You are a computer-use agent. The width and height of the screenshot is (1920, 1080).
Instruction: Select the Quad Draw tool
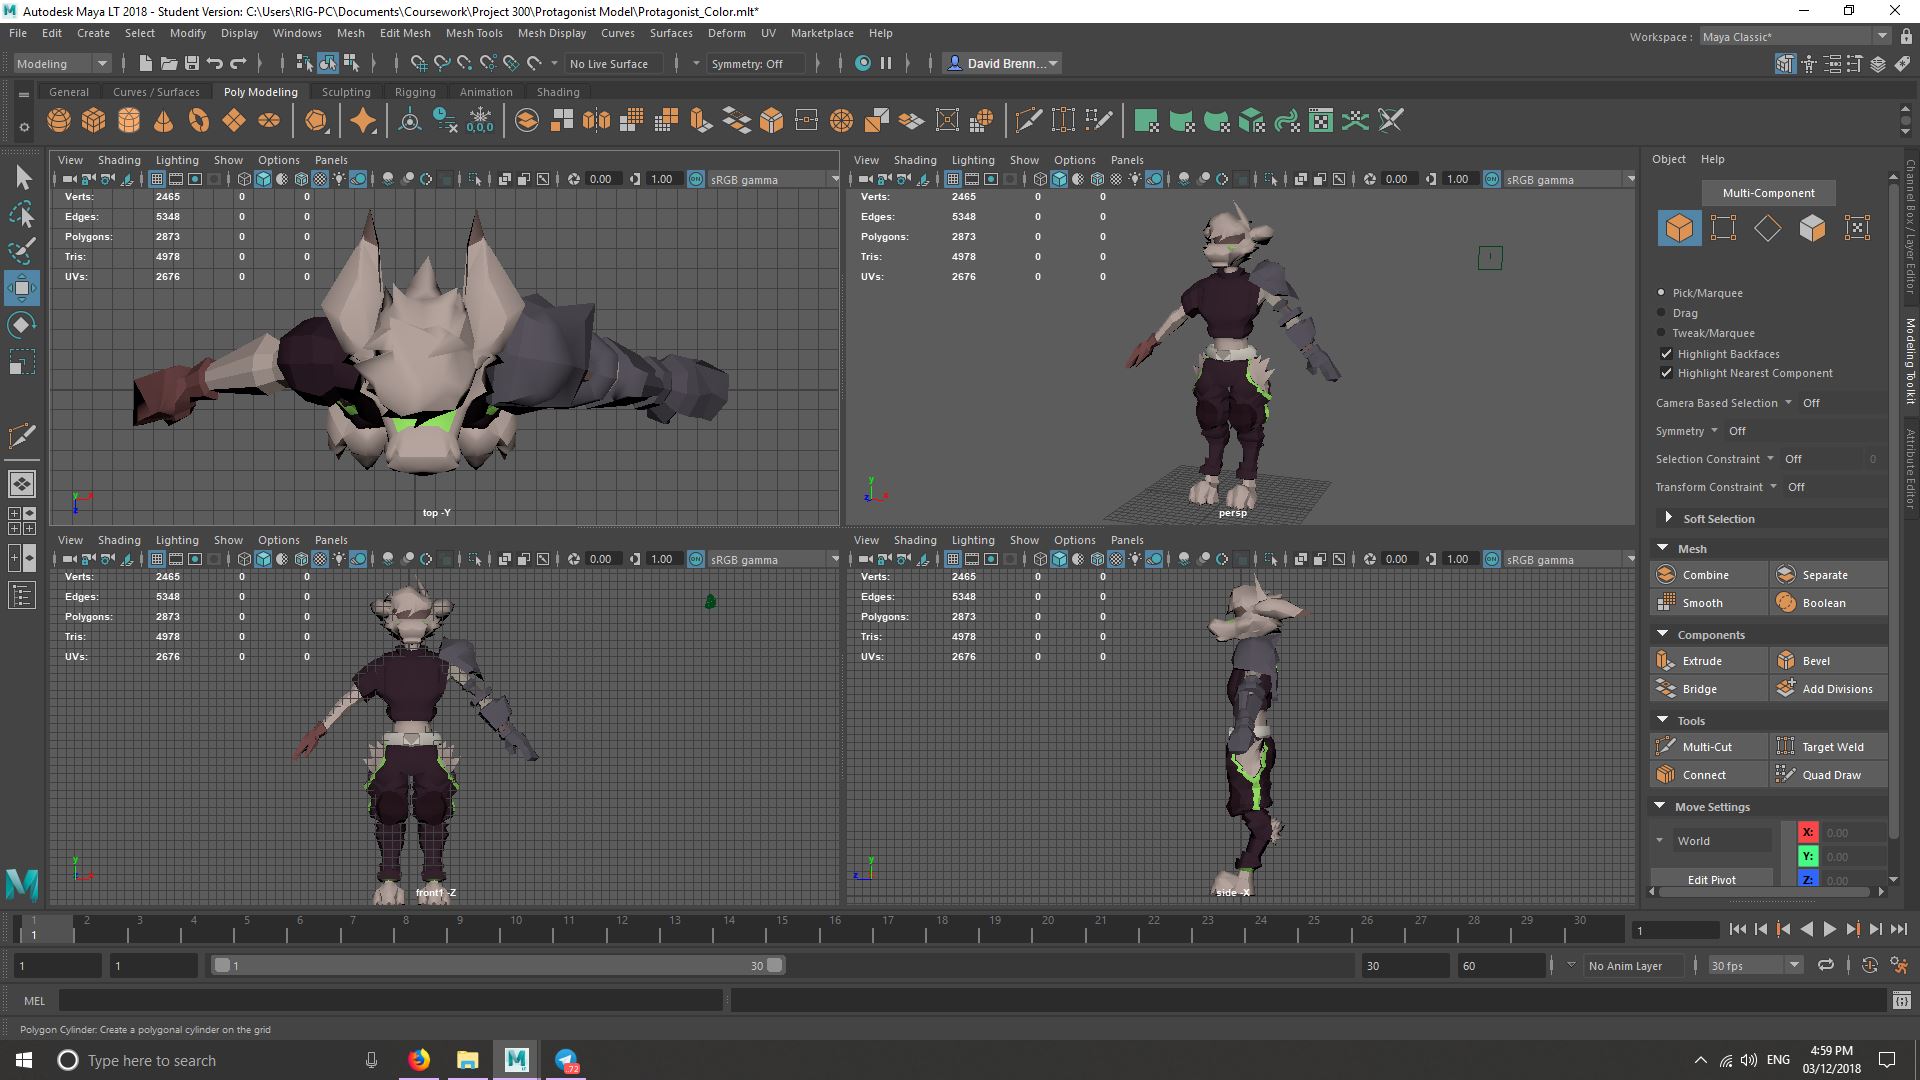1829,775
